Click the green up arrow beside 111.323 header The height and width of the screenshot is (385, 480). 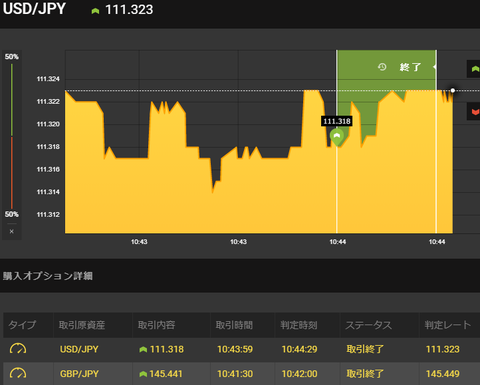click(x=95, y=11)
